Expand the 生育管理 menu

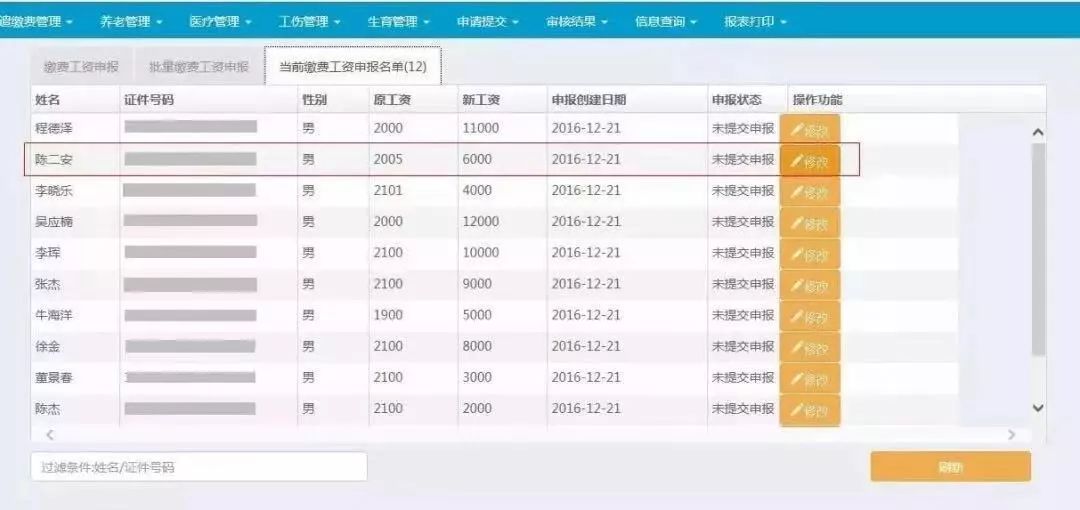point(398,22)
